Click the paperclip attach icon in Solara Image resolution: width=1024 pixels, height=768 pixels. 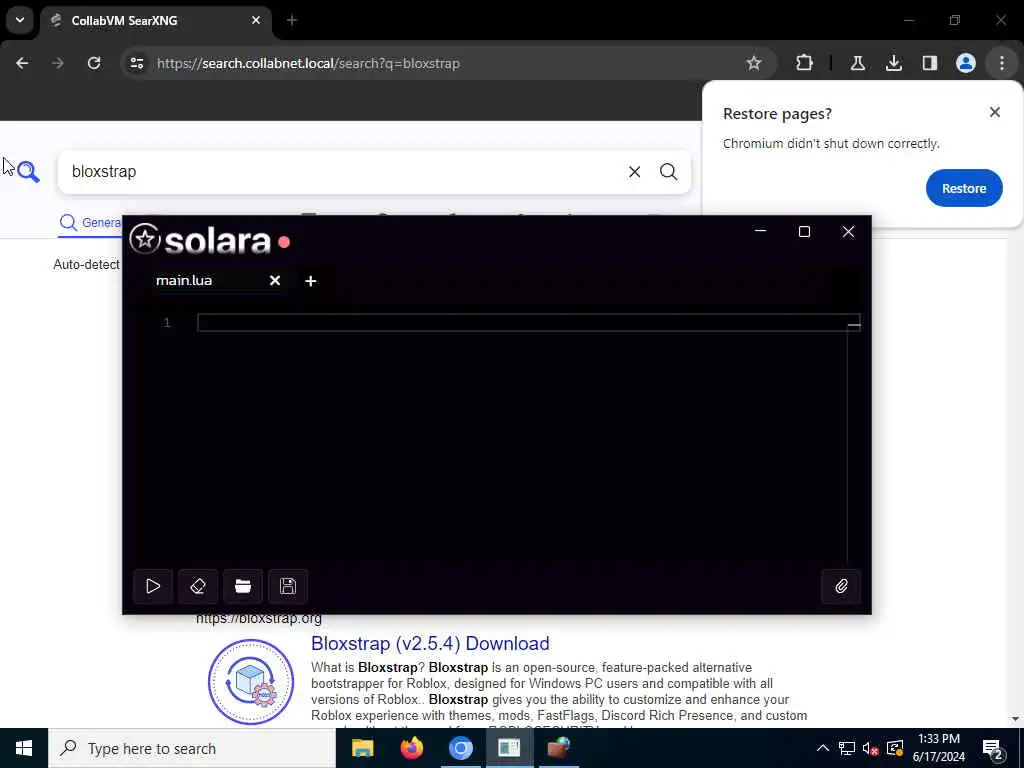pos(841,586)
